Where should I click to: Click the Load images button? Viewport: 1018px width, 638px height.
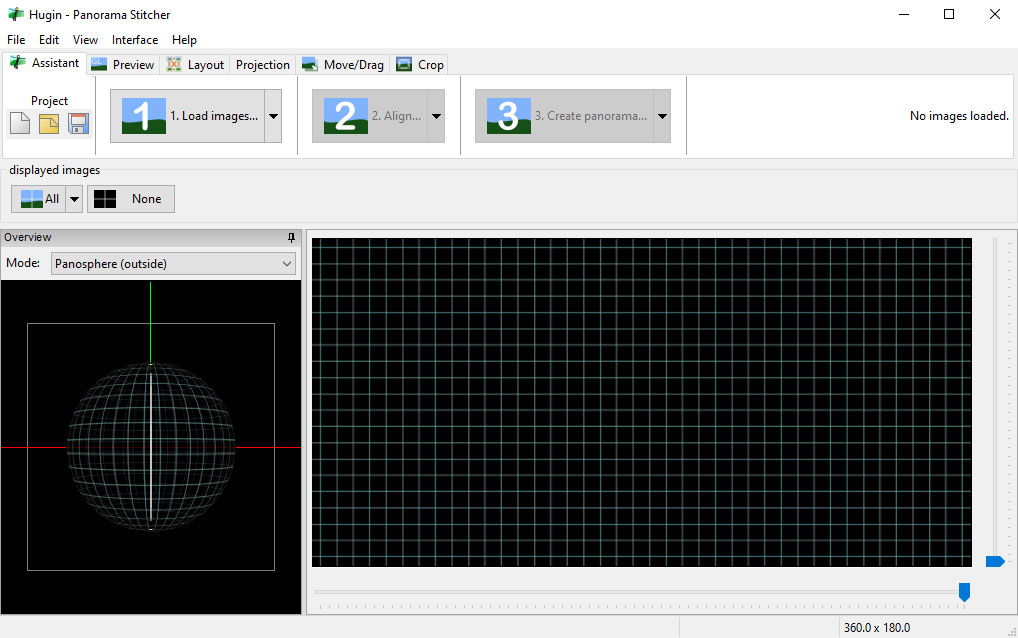pos(188,116)
